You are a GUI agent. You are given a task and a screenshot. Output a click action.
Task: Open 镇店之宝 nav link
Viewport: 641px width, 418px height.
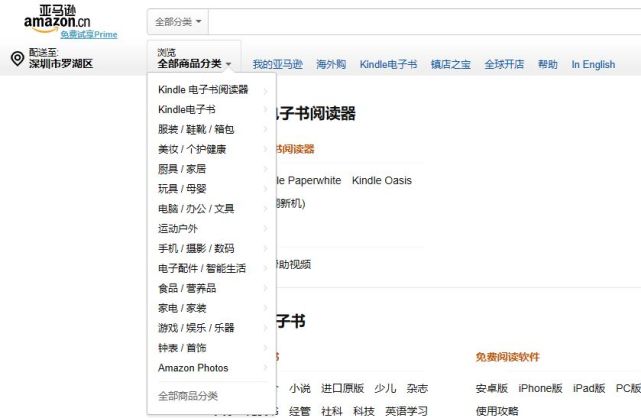tap(450, 64)
